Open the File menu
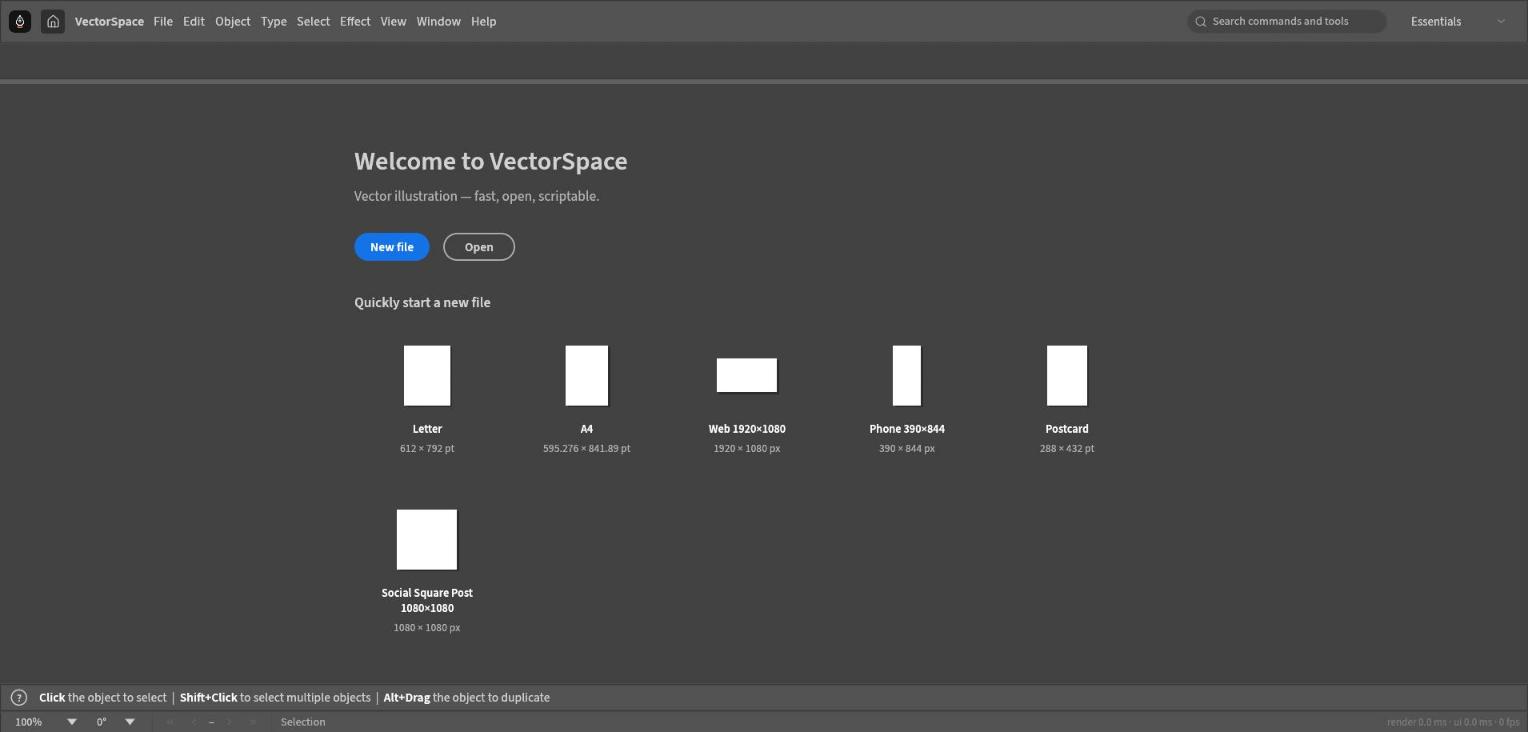This screenshot has height=732, width=1528. (163, 21)
